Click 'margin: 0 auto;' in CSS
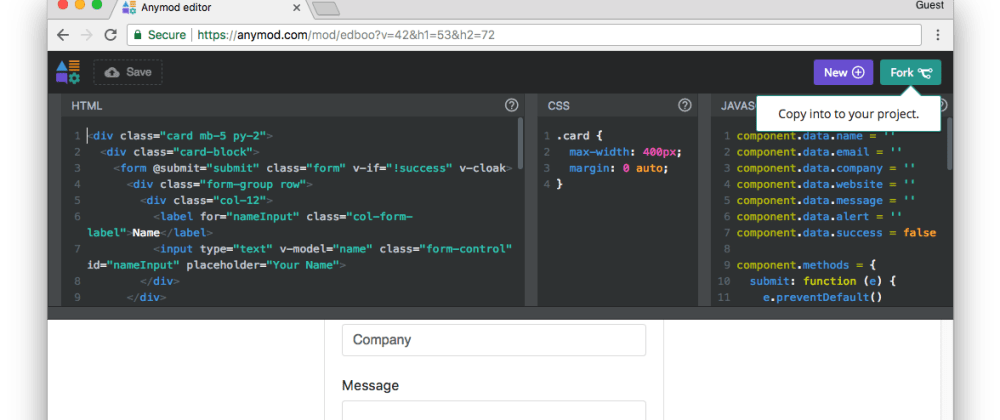 (619, 168)
